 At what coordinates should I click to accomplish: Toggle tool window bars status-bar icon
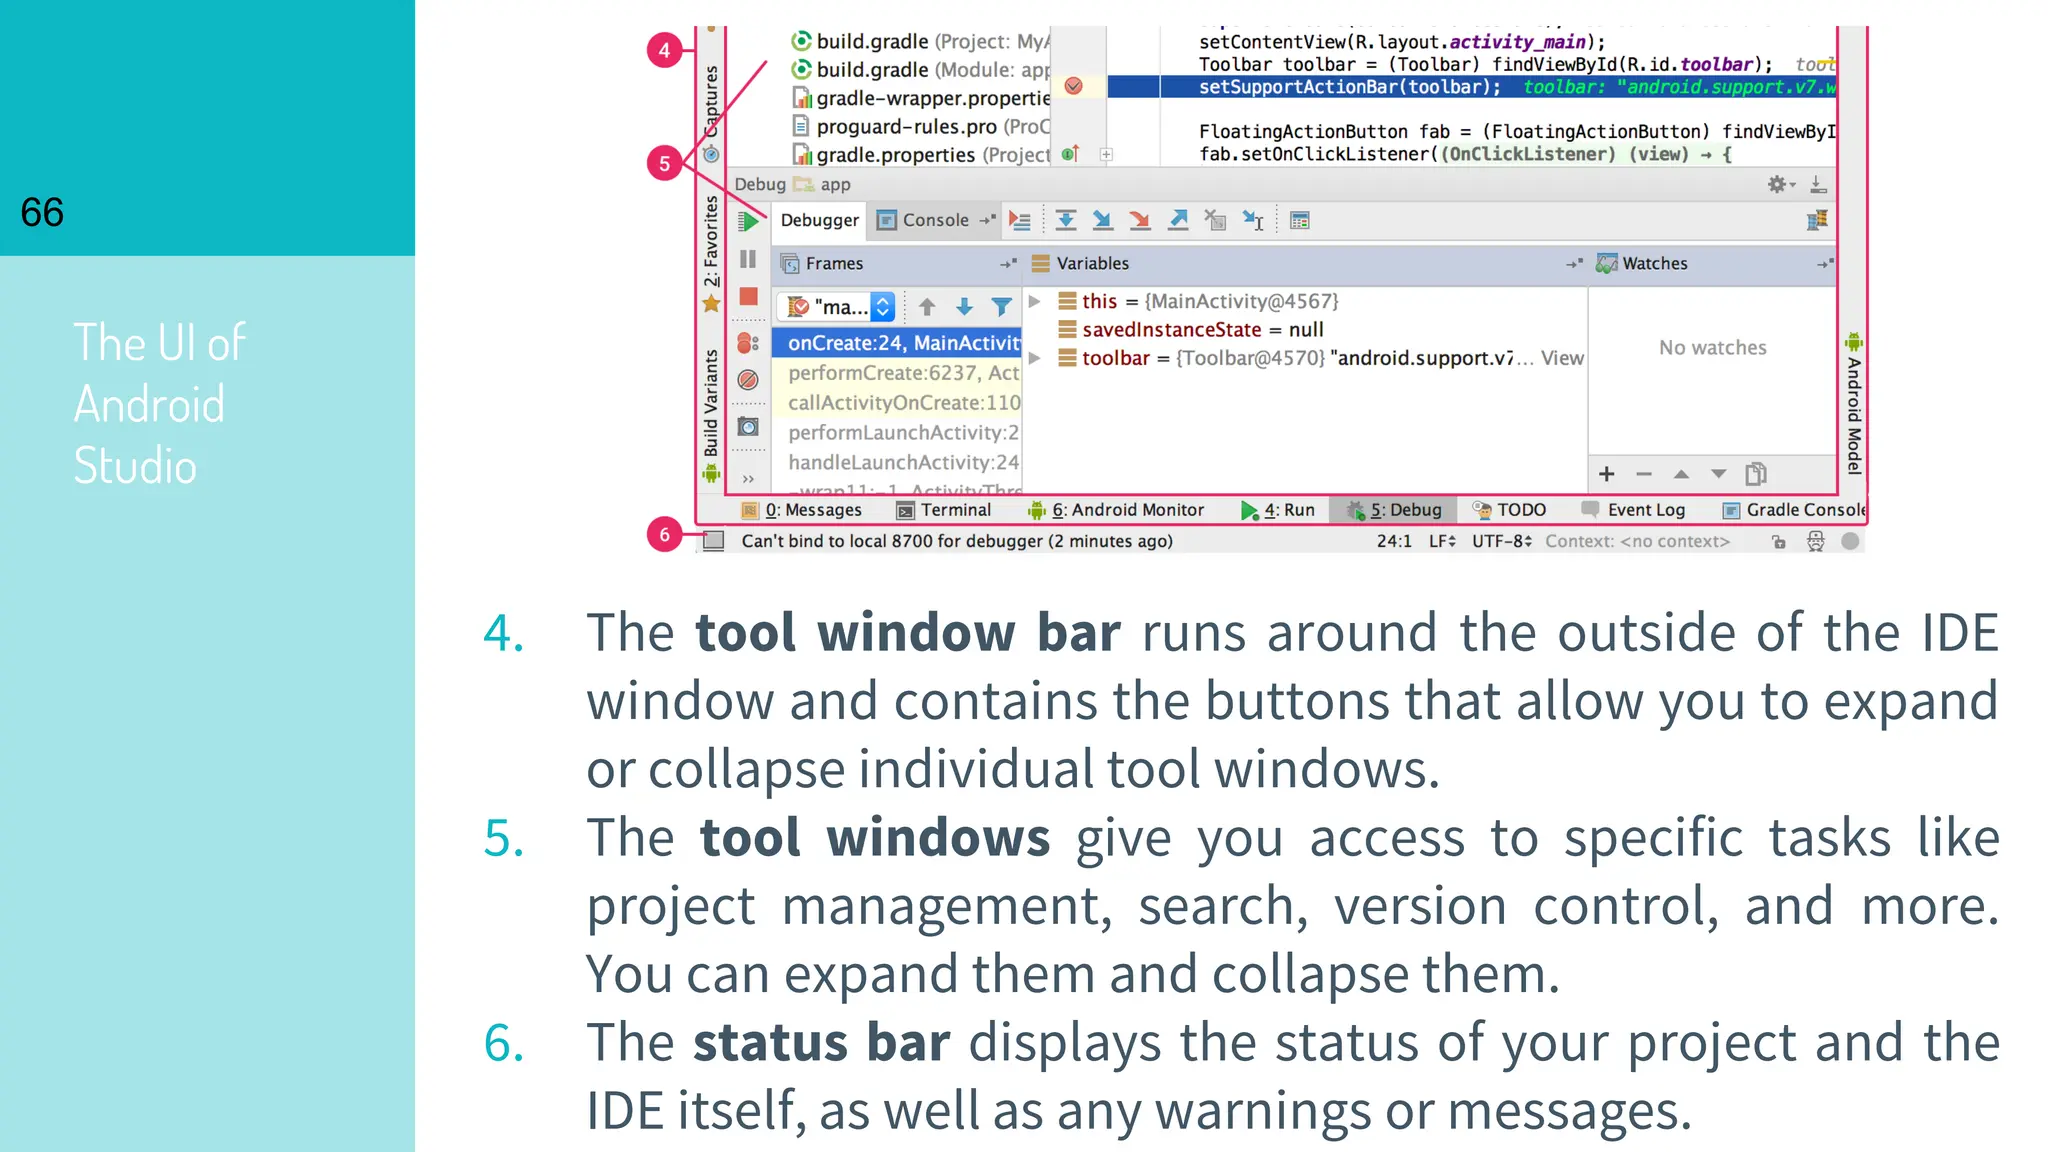coord(713,541)
